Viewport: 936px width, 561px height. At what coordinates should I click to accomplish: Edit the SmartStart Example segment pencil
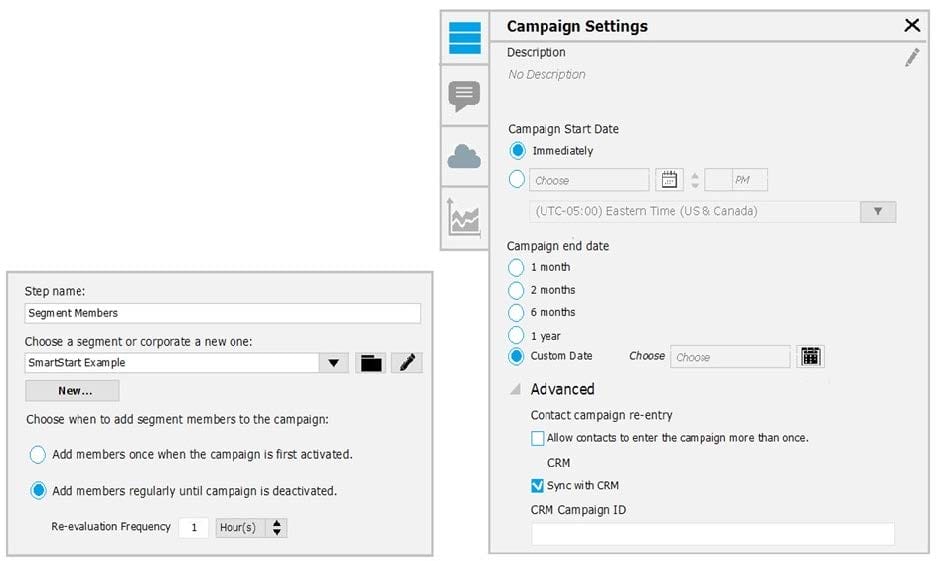point(407,363)
